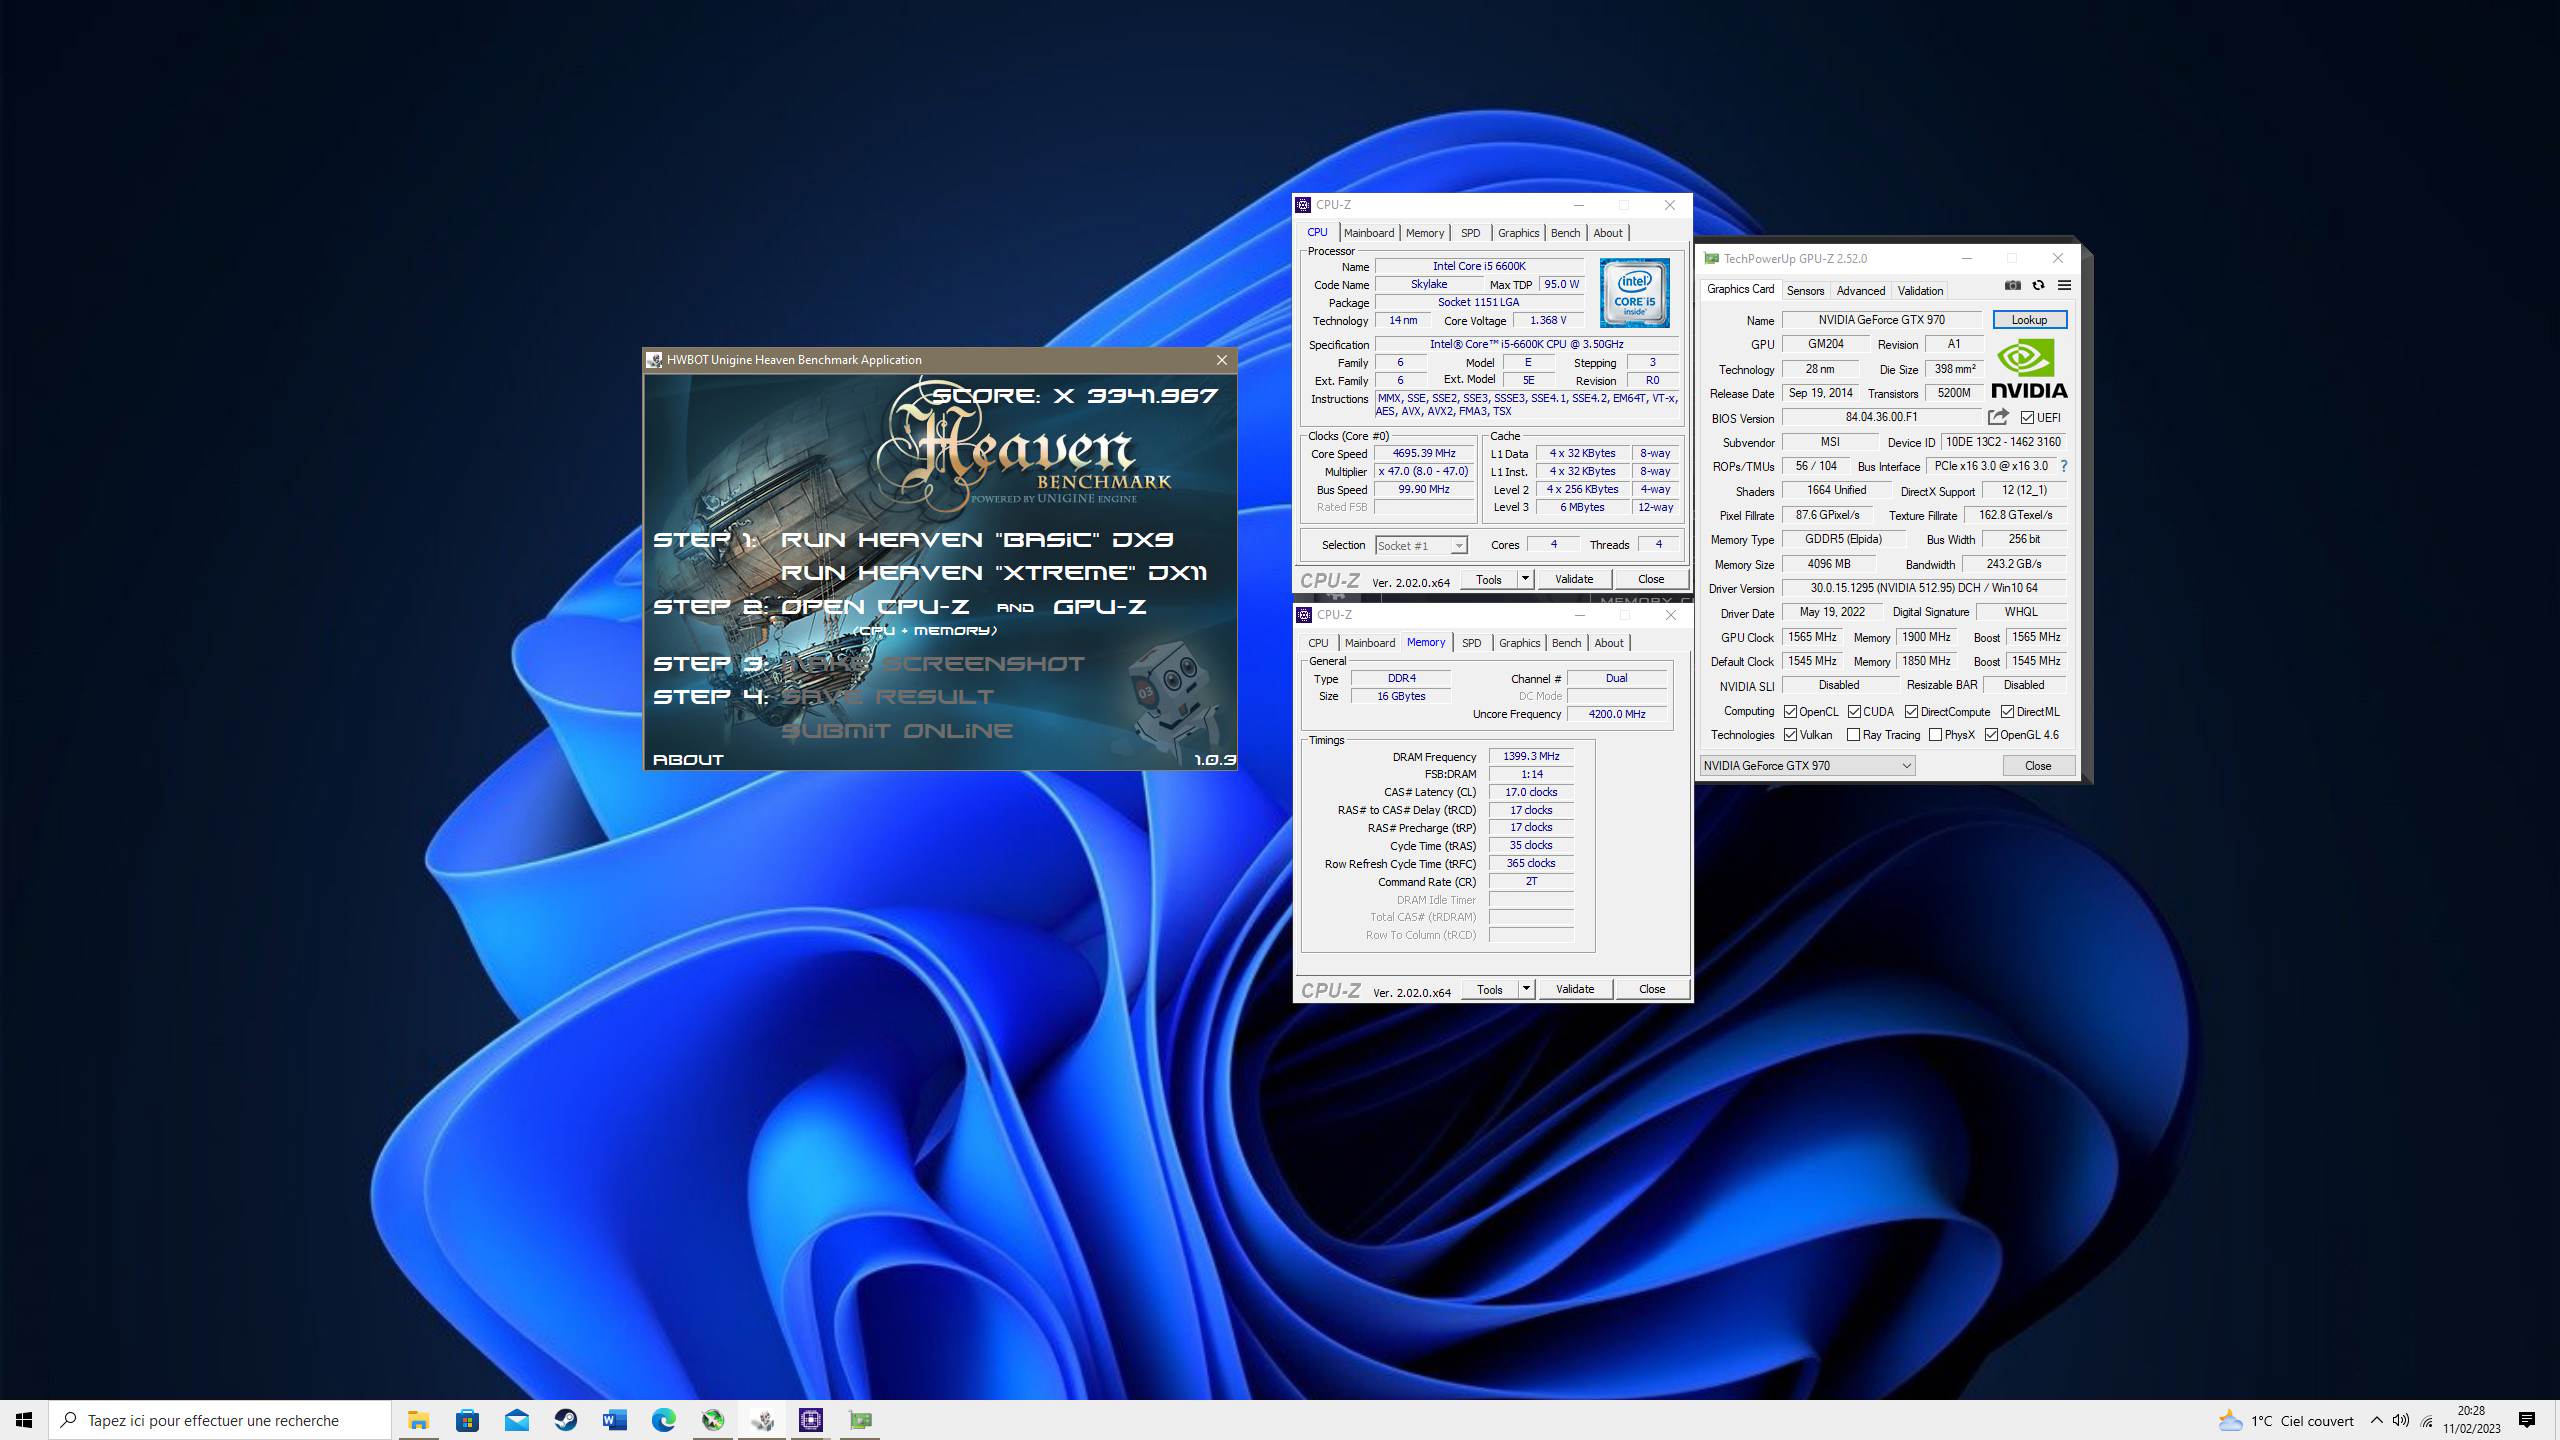The image size is (2560, 1440).
Task: Toggle Ray Tracing checkbox
Action: (1853, 735)
